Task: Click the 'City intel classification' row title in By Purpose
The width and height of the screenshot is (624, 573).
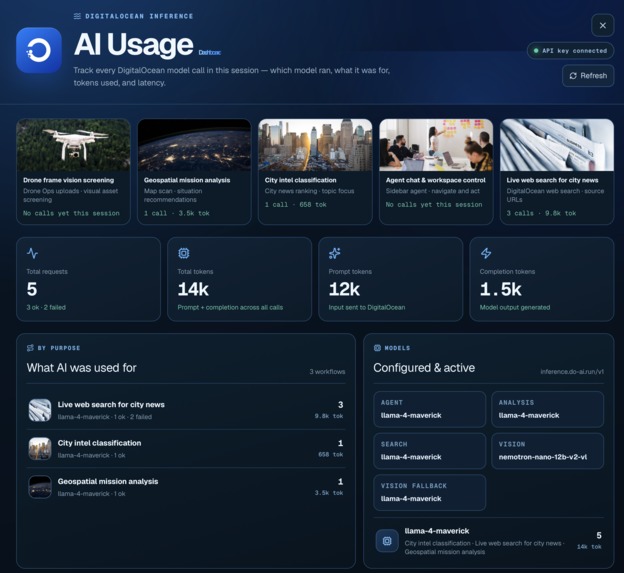Action: [x=99, y=443]
